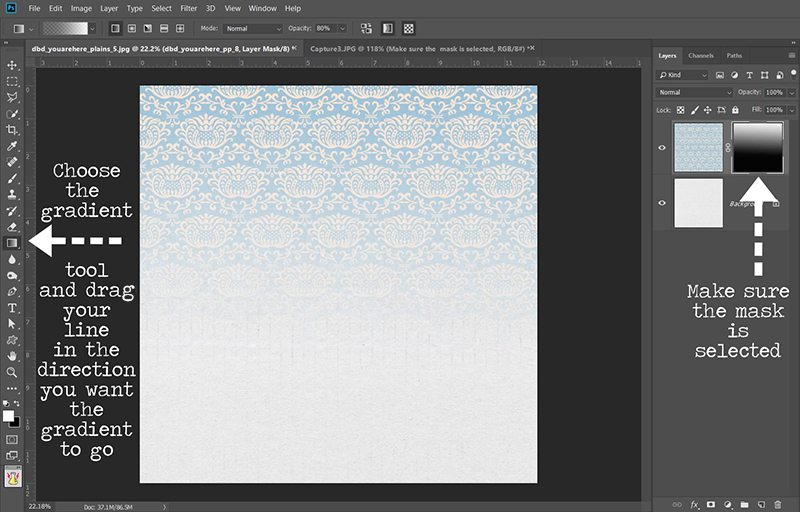Select the Zoom tool
The height and width of the screenshot is (512, 800).
pyautogui.click(x=13, y=371)
